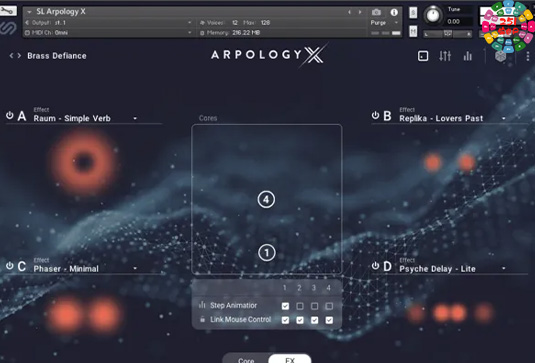The width and height of the screenshot is (535, 363).
Task: Uncheck Link Mouse Control for core 2
Action: pyautogui.click(x=300, y=320)
